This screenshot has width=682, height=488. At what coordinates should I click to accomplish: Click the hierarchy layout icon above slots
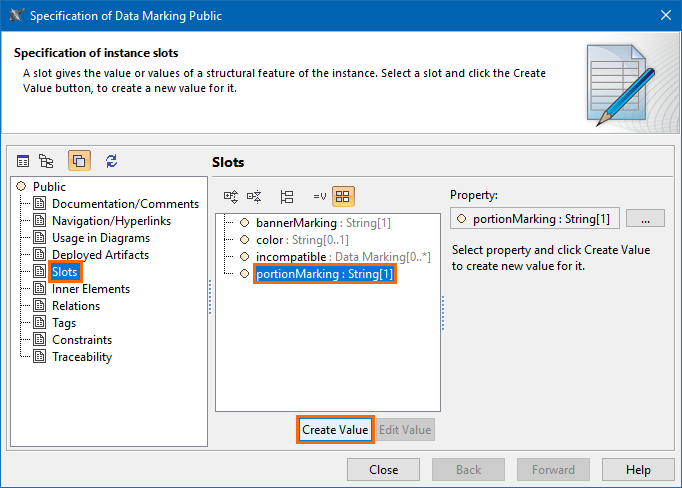click(287, 197)
